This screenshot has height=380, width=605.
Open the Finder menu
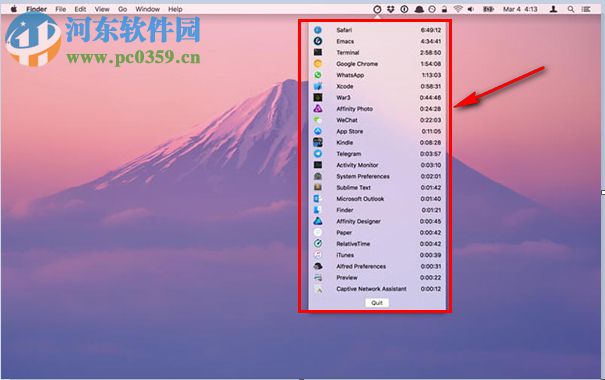tap(36, 9)
